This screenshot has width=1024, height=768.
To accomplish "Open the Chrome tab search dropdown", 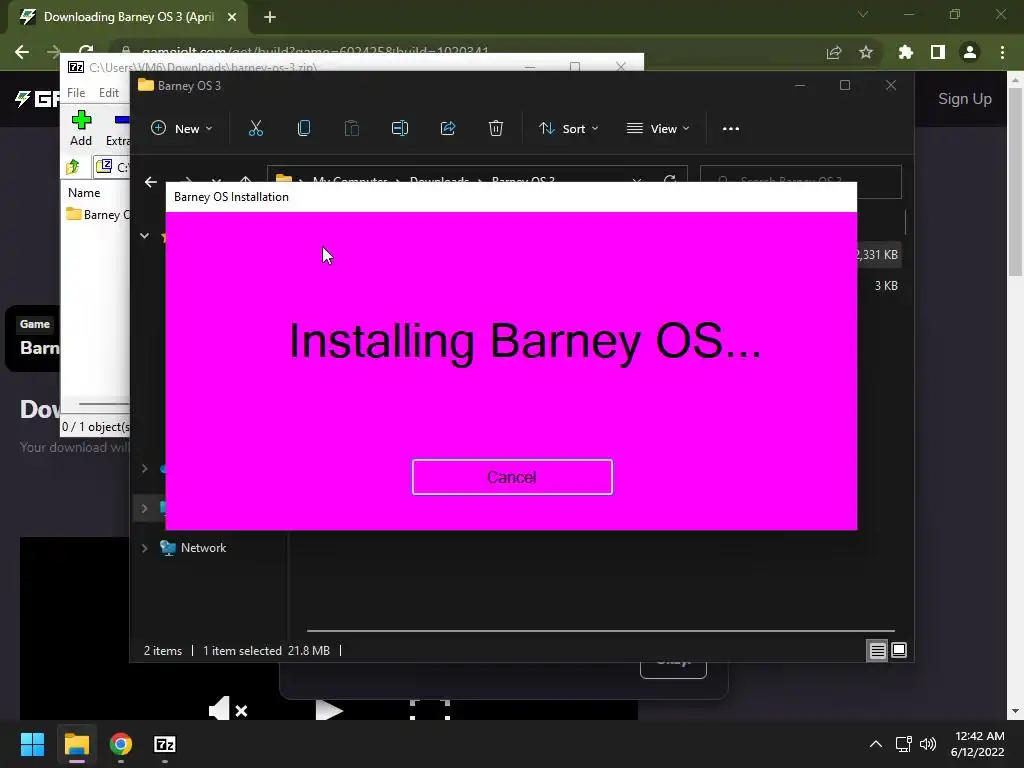I will [863, 14].
